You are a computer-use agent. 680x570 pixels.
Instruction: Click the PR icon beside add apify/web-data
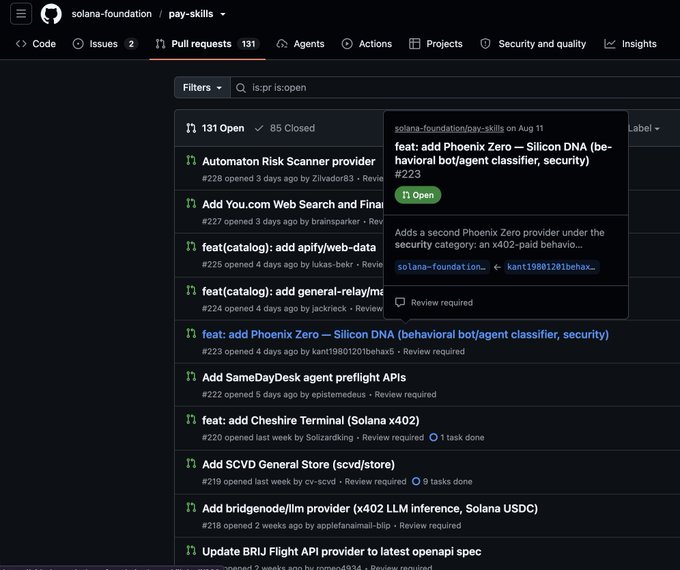point(191,246)
